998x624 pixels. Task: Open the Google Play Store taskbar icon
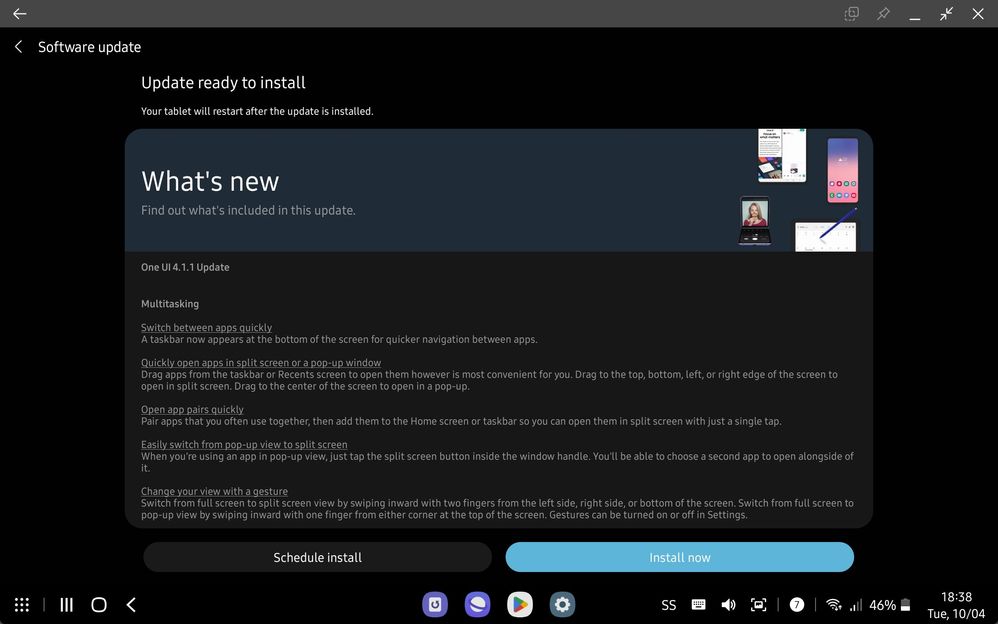point(520,604)
